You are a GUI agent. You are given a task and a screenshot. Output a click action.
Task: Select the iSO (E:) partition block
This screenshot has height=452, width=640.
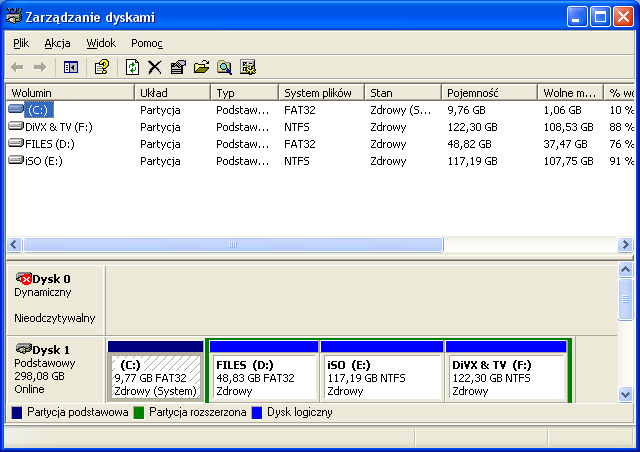[382, 371]
